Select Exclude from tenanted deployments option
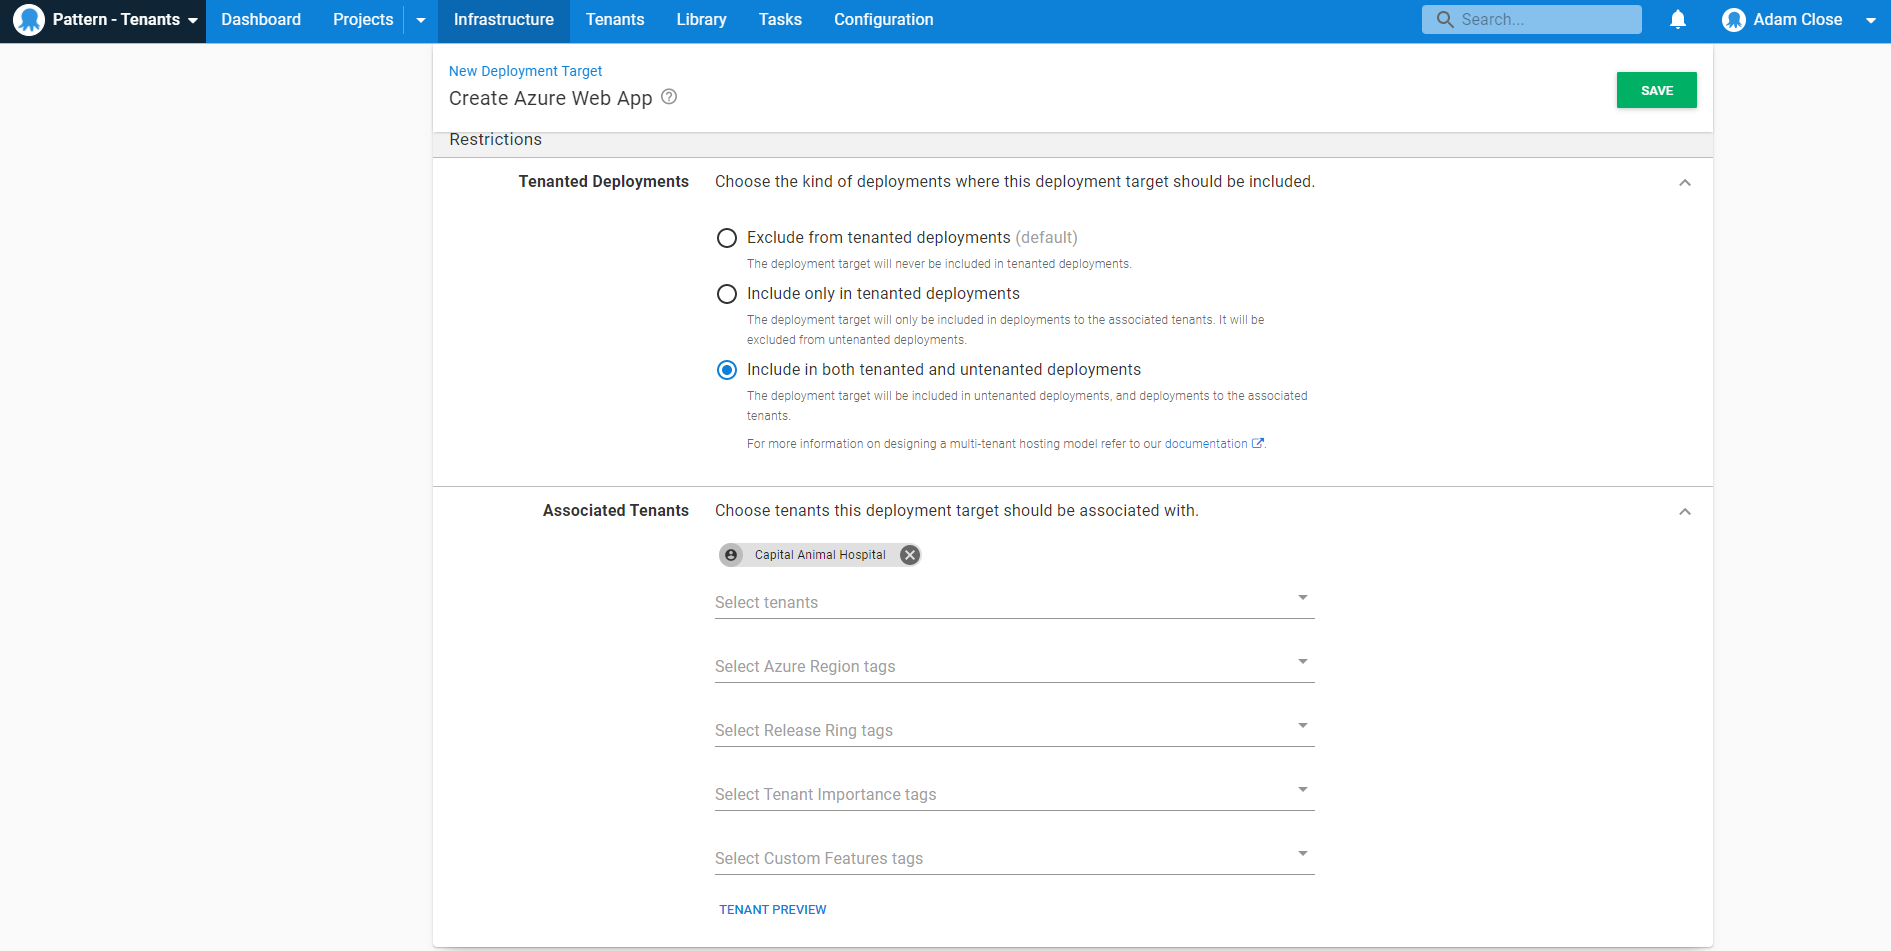Image resolution: width=1891 pixels, height=951 pixels. 727,238
